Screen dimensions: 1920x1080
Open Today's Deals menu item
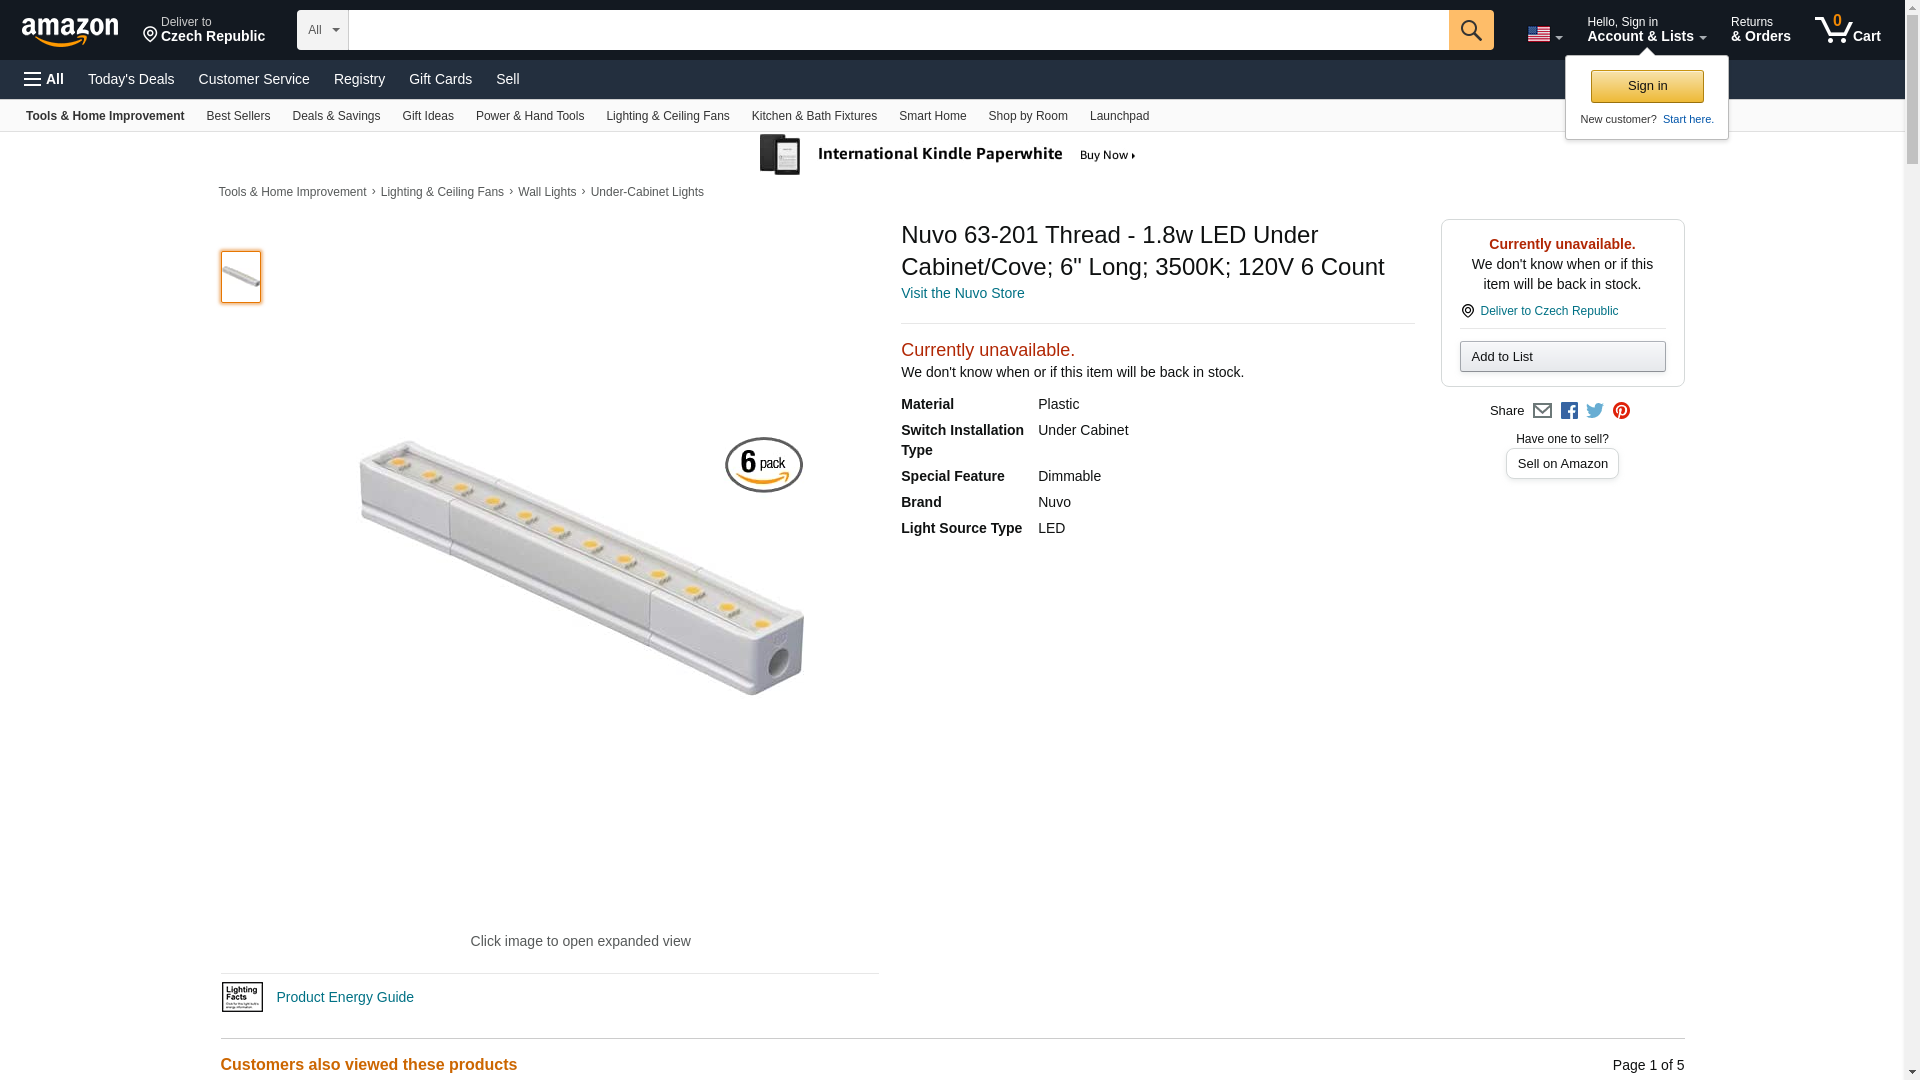click(x=131, y=79)
